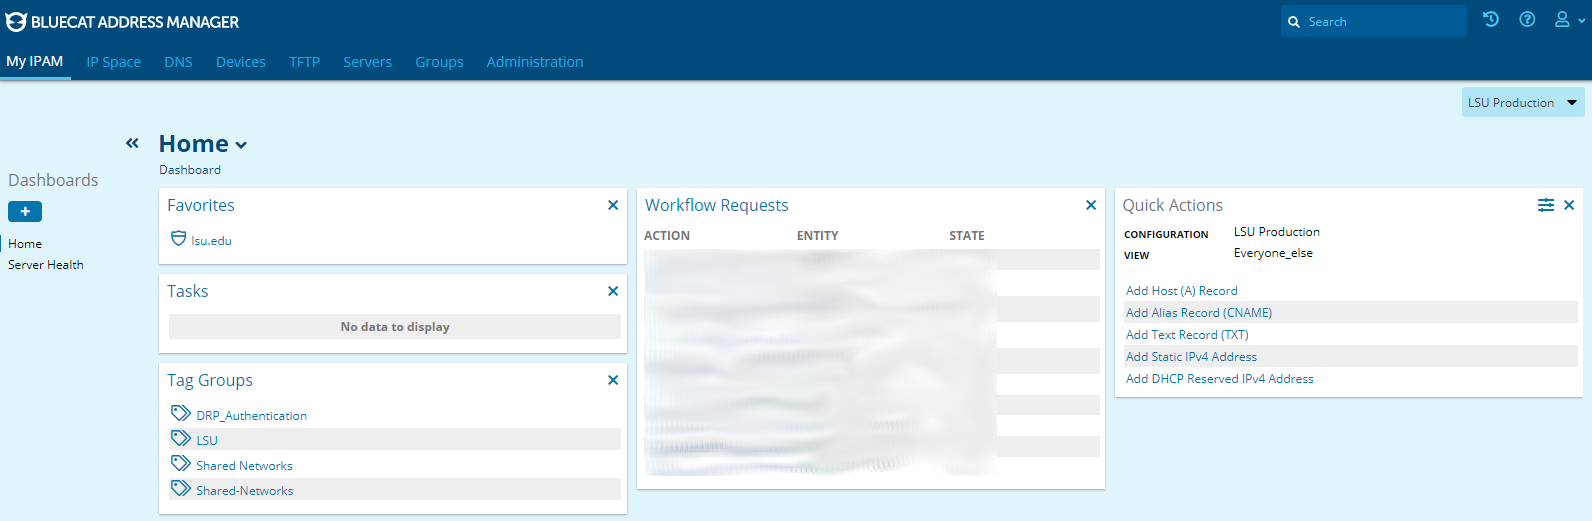Viewport: 1592px width, 521px height.
Task: Open the LSU tag group link
Action: pyautogui.click(x=207, y=441)
